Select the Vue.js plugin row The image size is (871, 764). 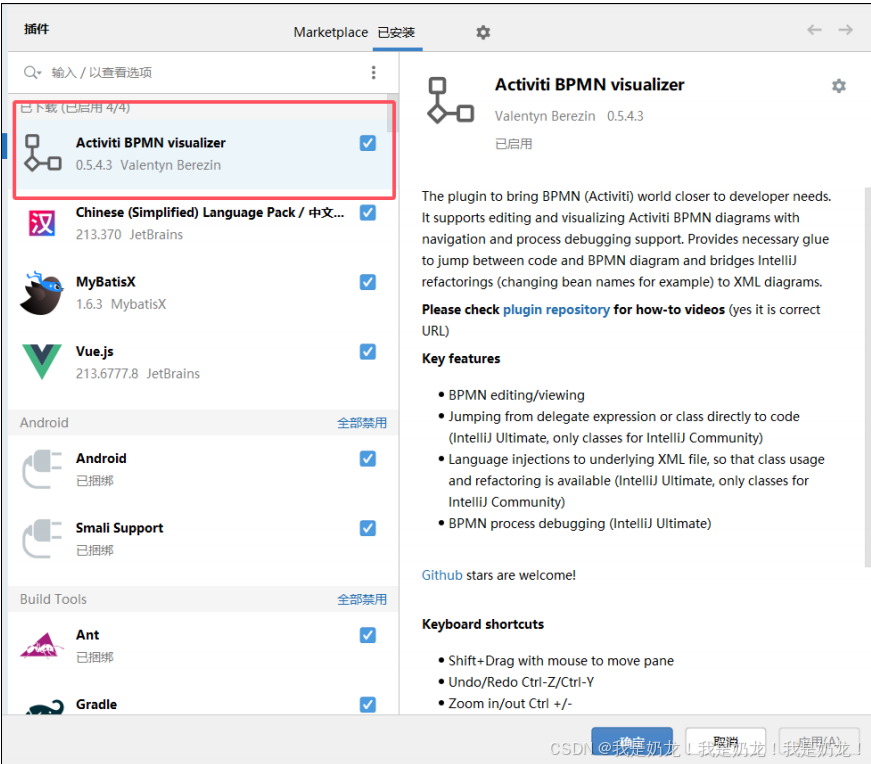pos(203,362)
